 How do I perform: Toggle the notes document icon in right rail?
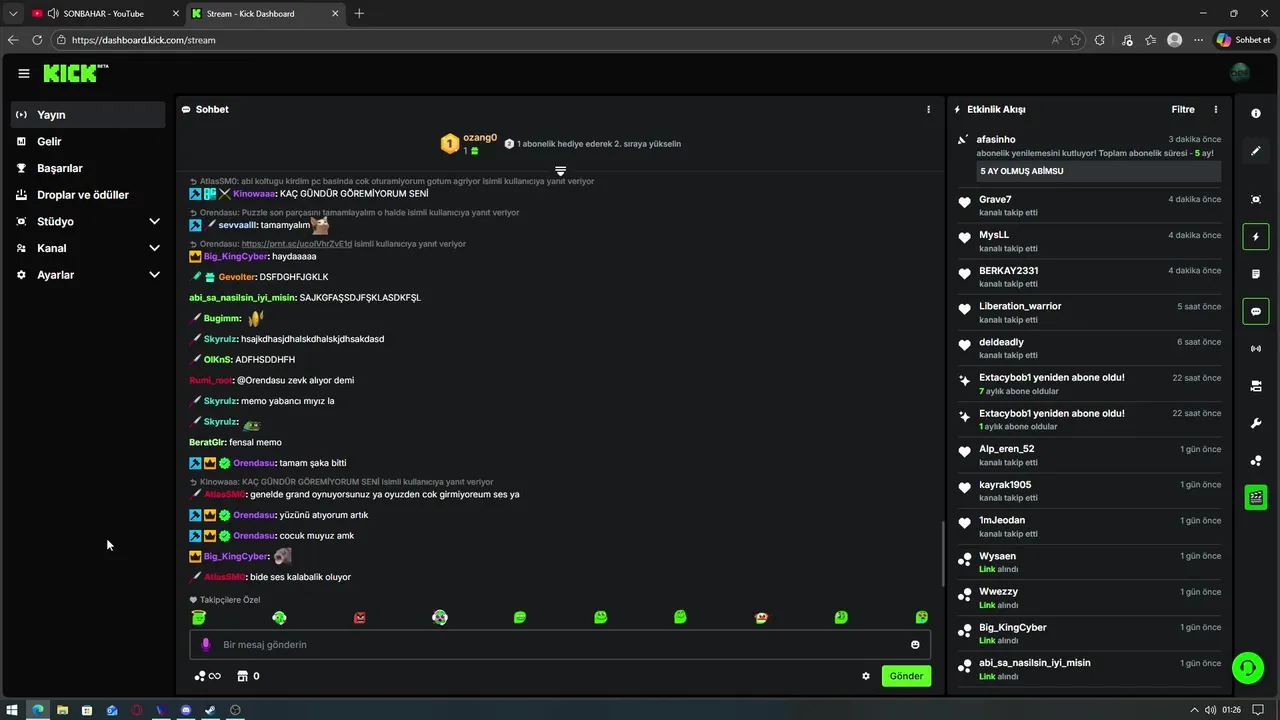1256,274
